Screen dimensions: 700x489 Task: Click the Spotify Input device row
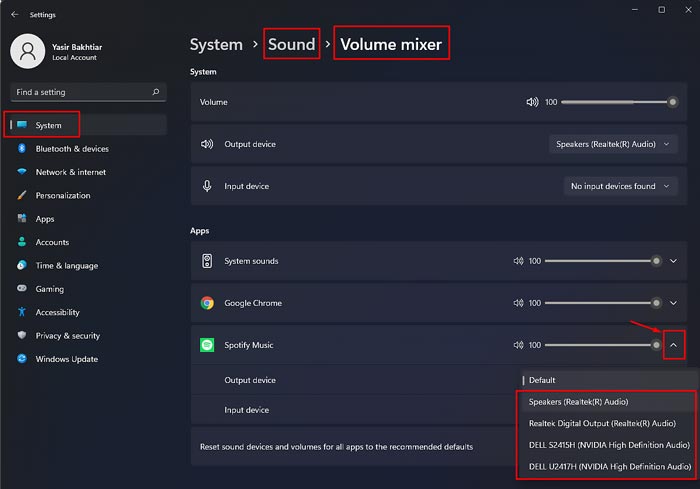tap(354, 410)
